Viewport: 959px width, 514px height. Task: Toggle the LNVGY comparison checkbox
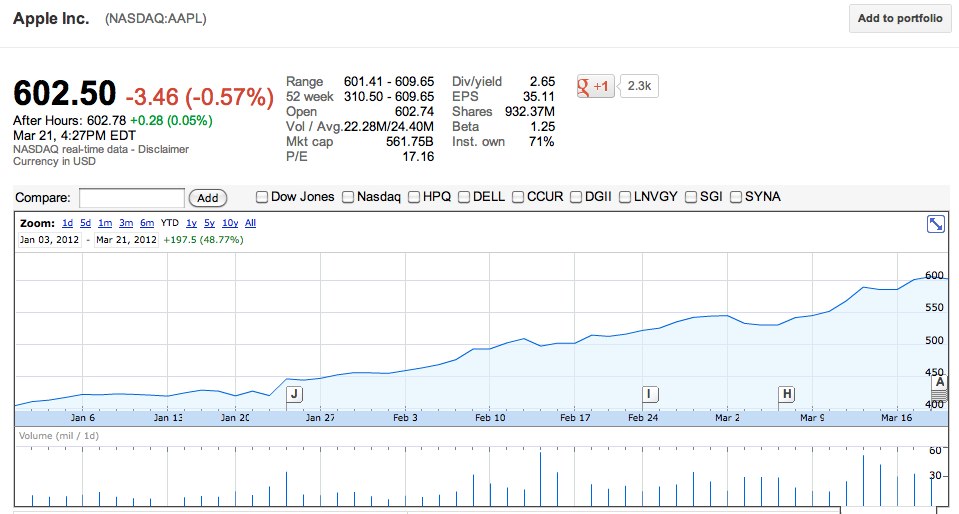coord(625,197)
